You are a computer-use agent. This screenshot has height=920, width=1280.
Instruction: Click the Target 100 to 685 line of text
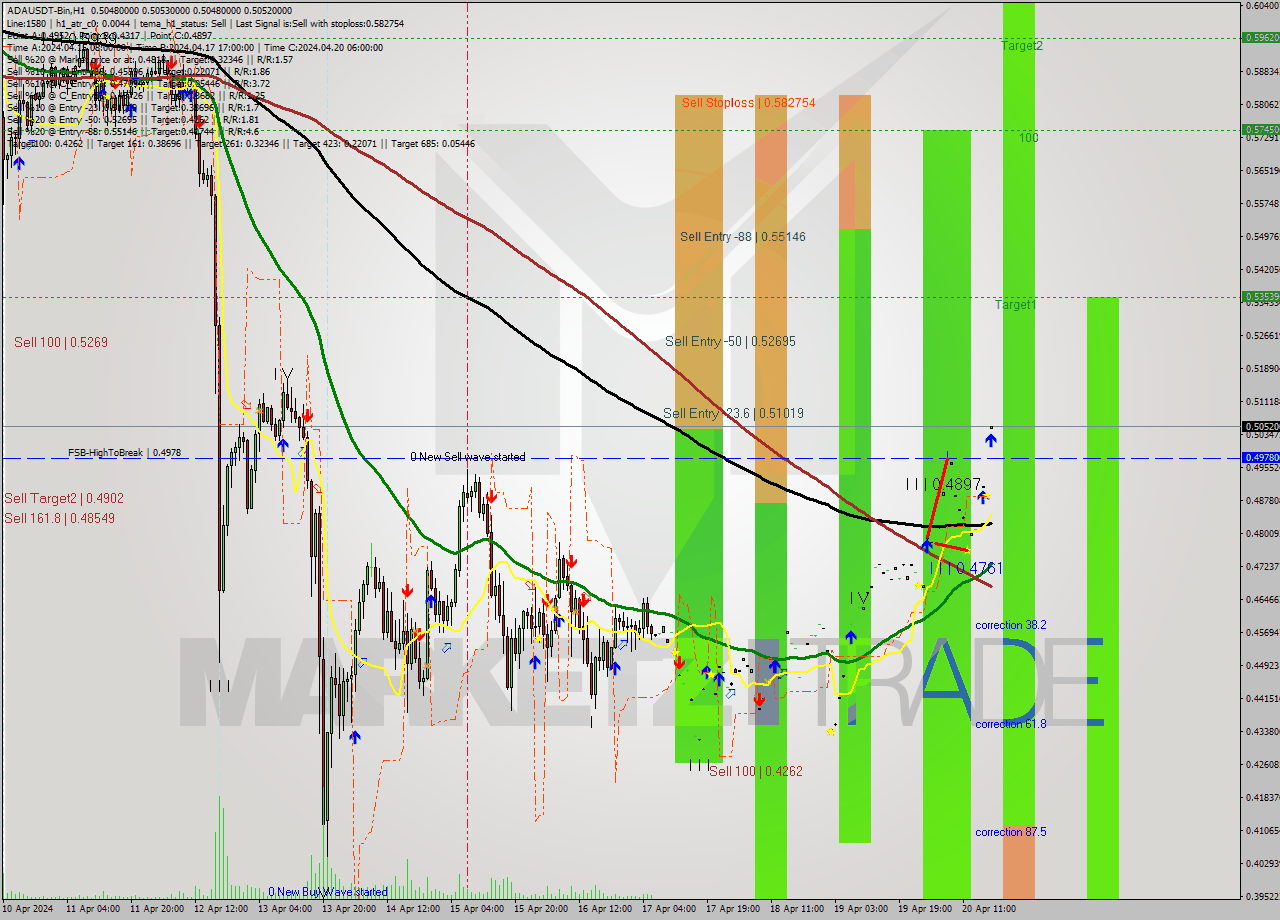coord(241,144)
